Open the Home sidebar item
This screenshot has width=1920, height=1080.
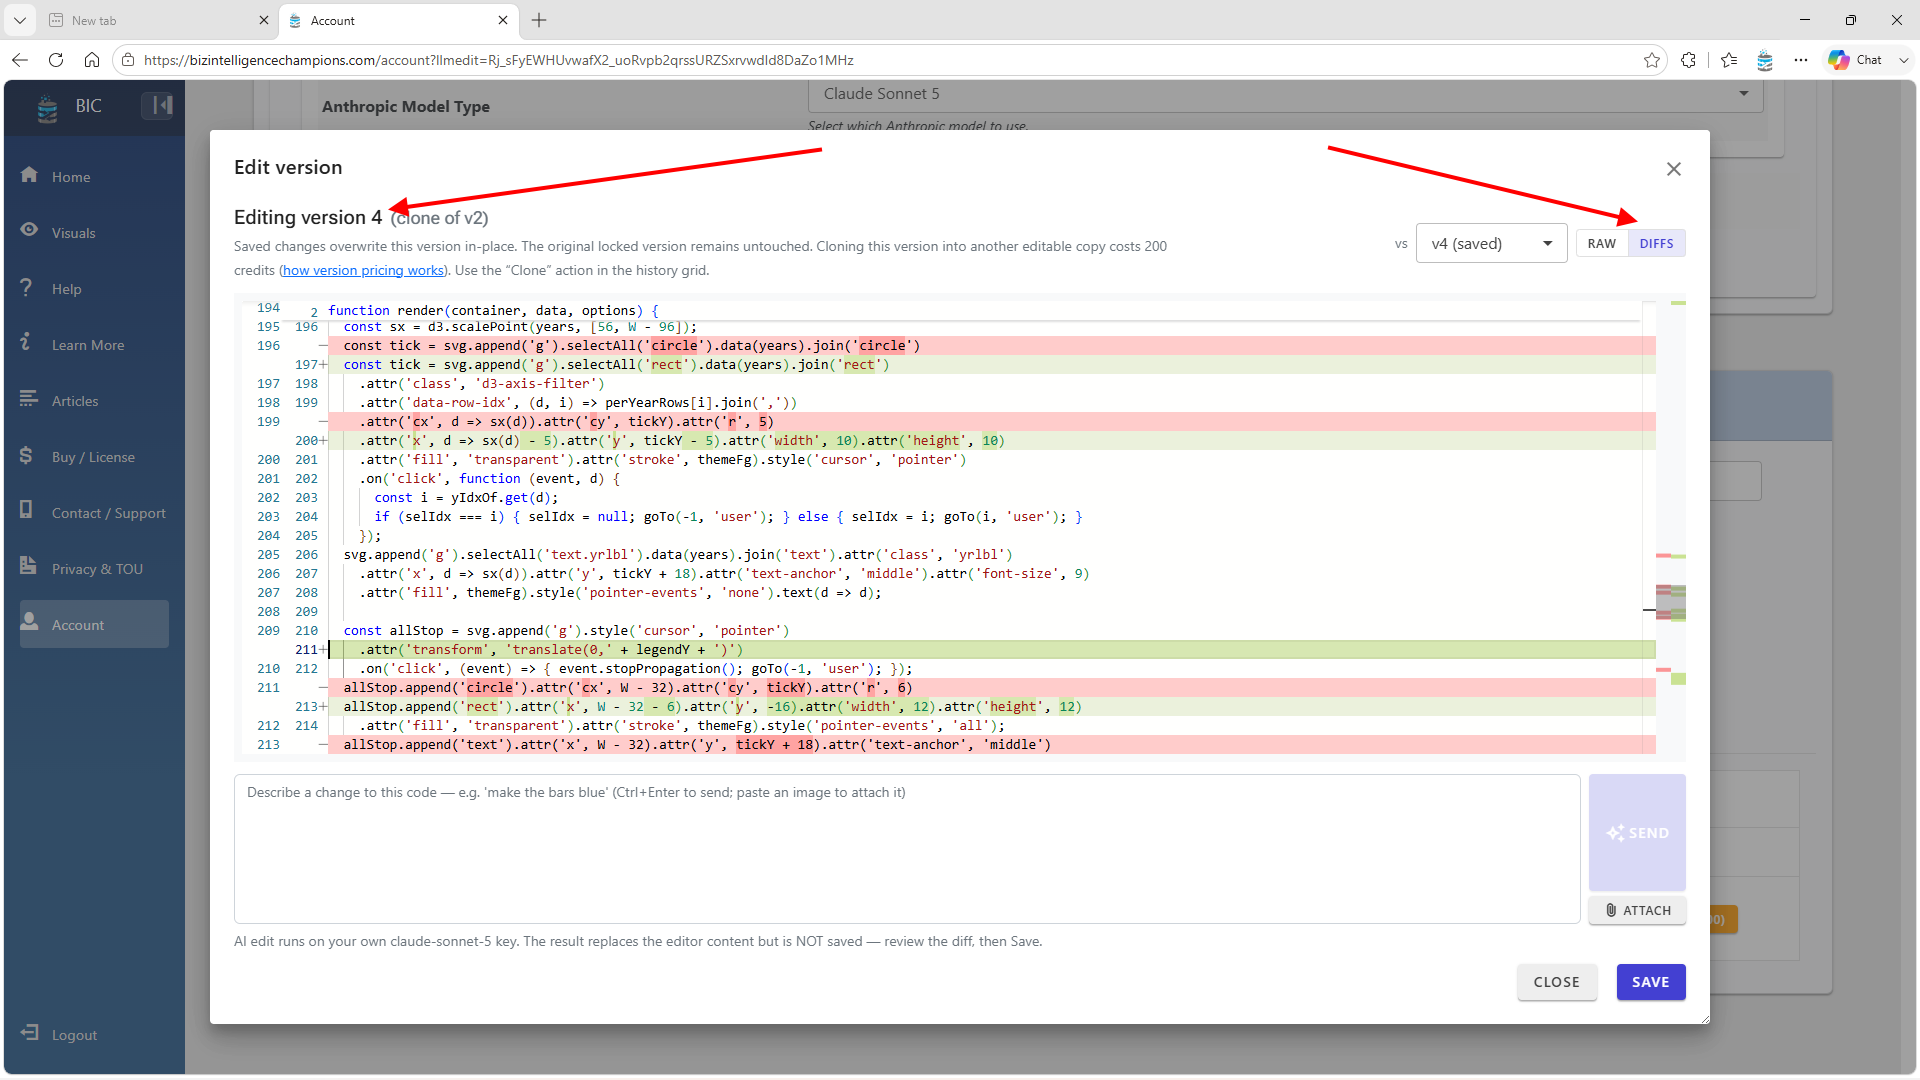70,177
